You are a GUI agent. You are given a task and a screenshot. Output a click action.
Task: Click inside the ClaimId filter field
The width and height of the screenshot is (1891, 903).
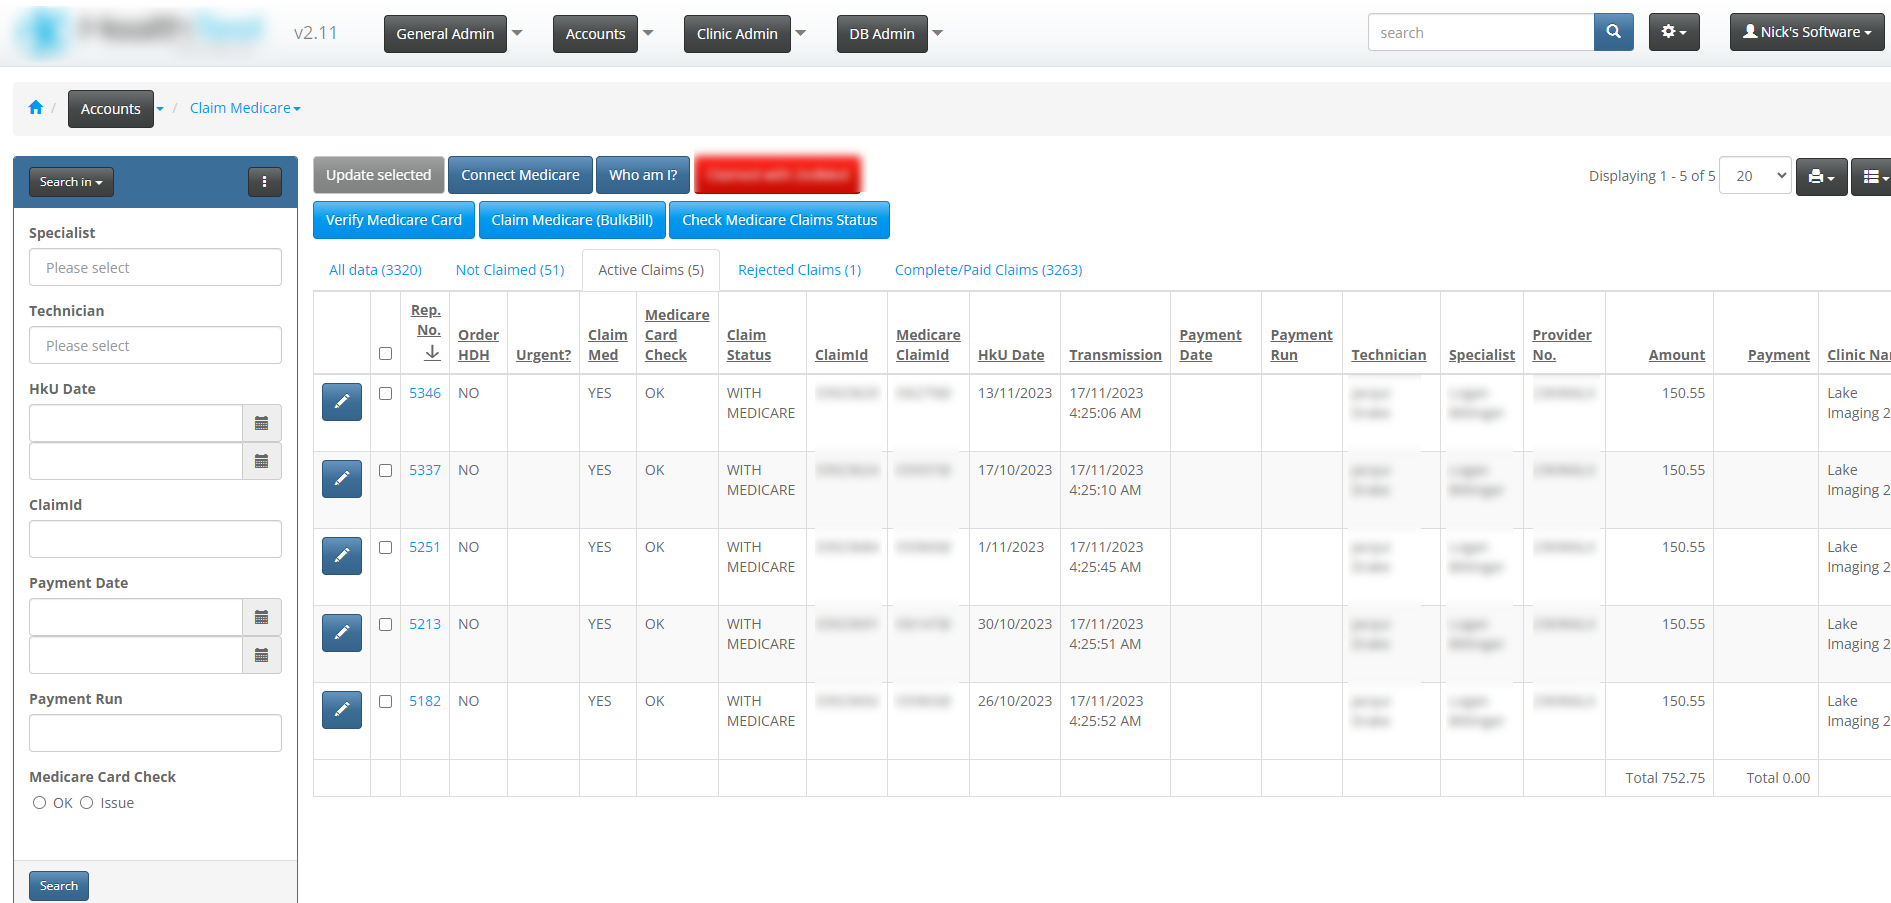pos(155,539)
